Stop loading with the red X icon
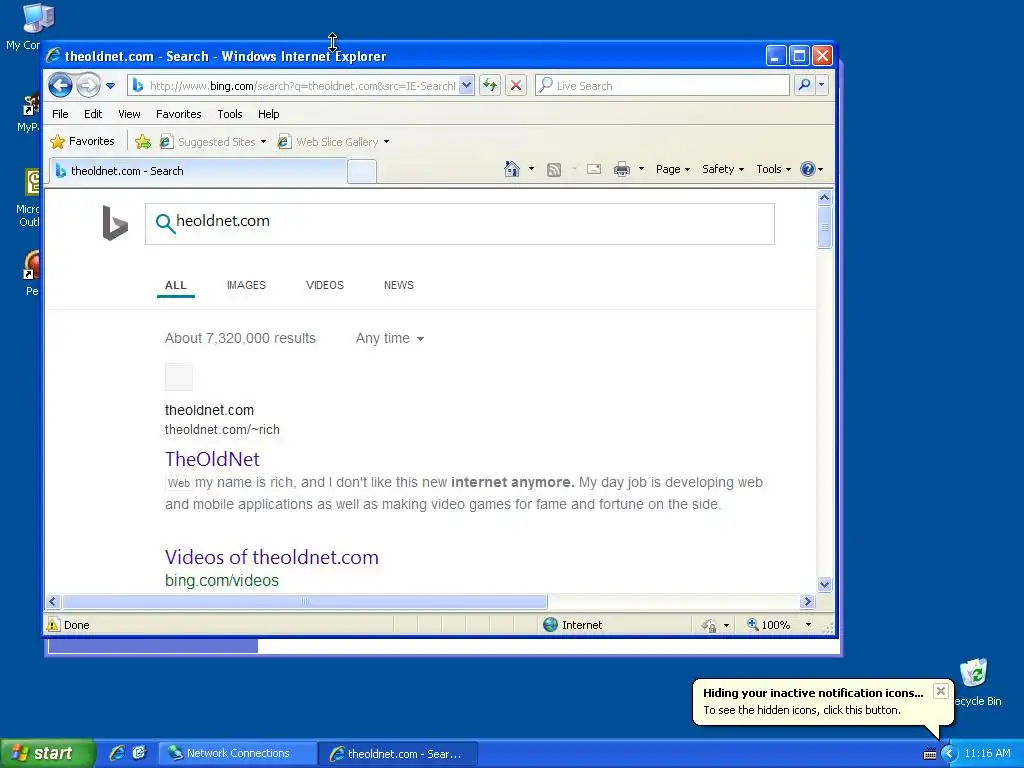Image resolution: width=1024 pixels, height=768 pixels. click(516, 86)
